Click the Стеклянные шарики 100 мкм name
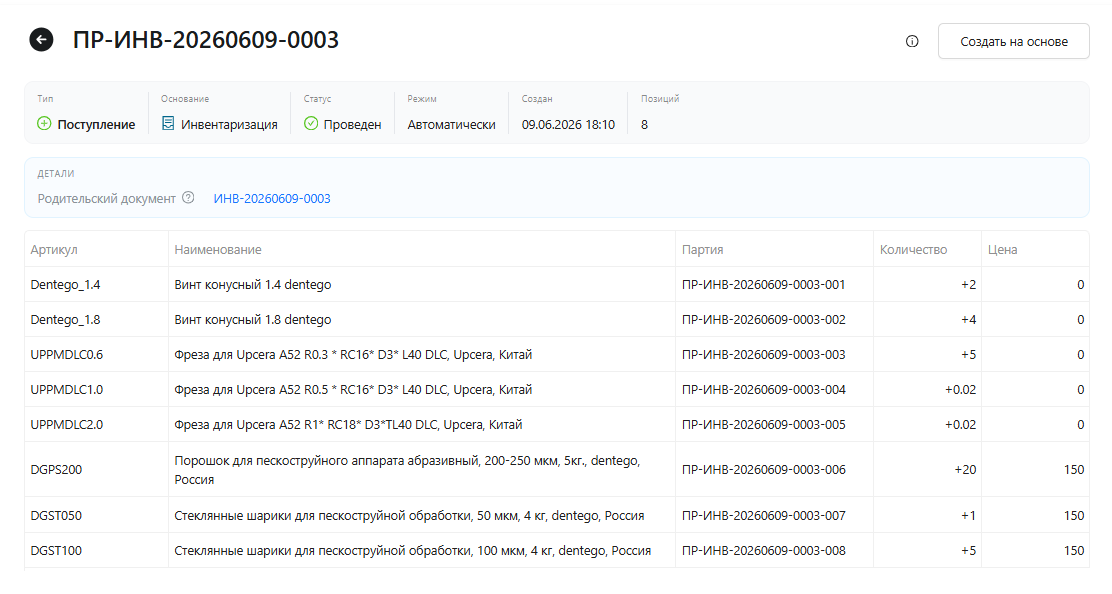Image resolution: width=1112 pixels, height=594 pixels. (x=413, y=550)
